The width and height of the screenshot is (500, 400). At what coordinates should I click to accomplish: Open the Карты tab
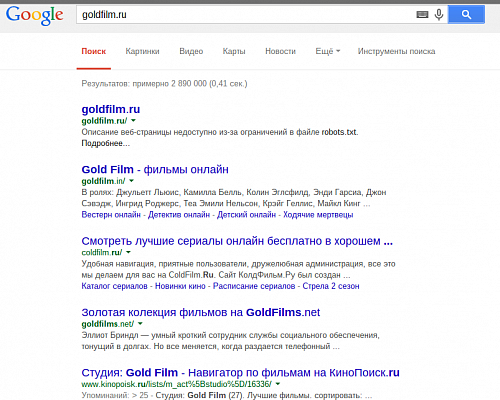coord(234,51)
